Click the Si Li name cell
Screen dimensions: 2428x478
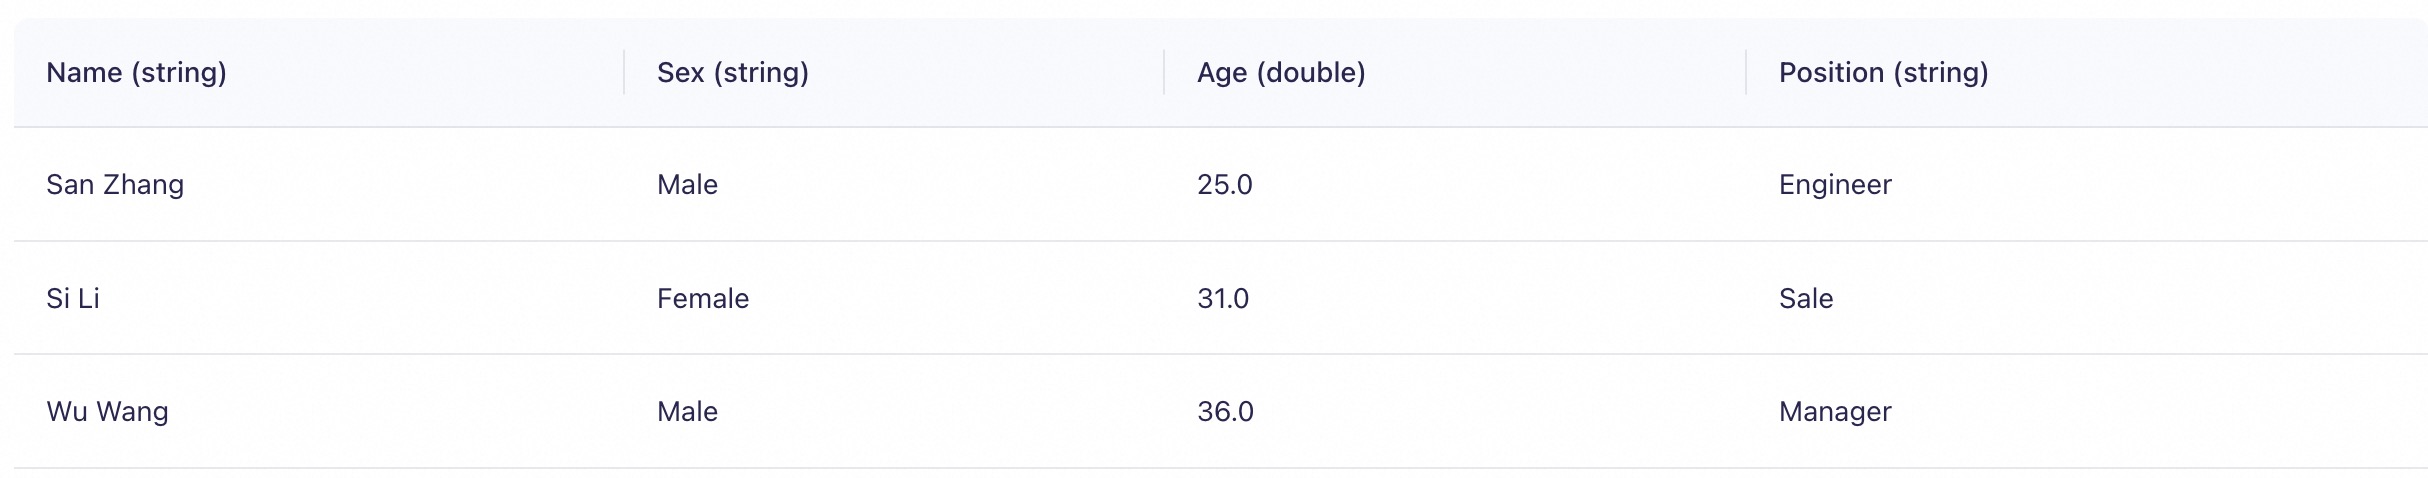73,299
